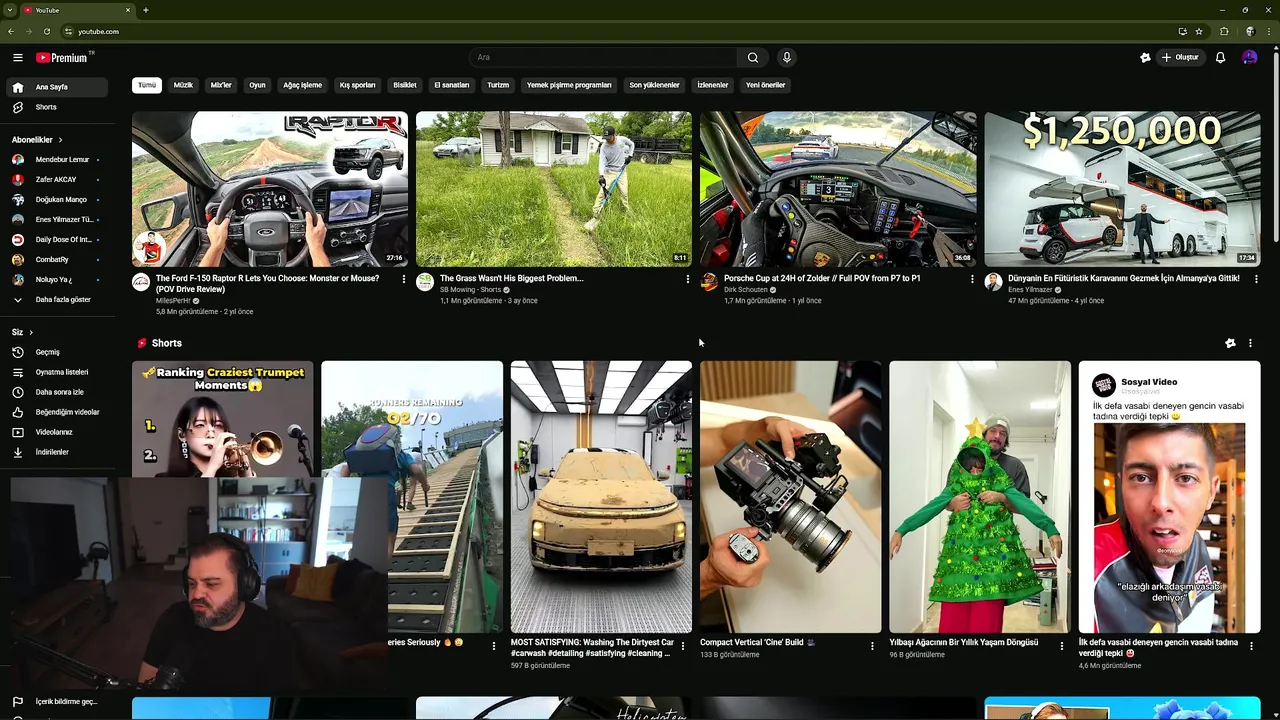The image size is (1280, 720).
Task: Select the Müzik filter chip
Action: pyautogui.click(x=183, y=85)
